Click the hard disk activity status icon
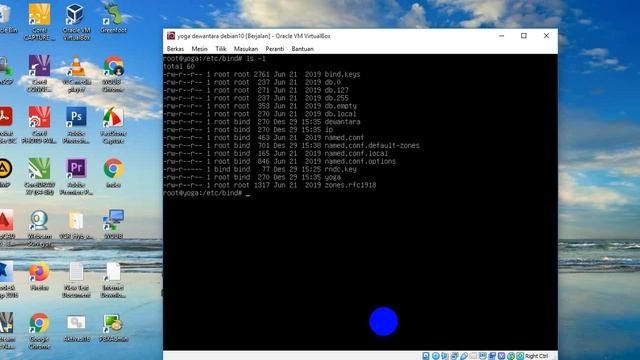Image resolution: width=640 pixels, height=360 pixels. (426, 356)
